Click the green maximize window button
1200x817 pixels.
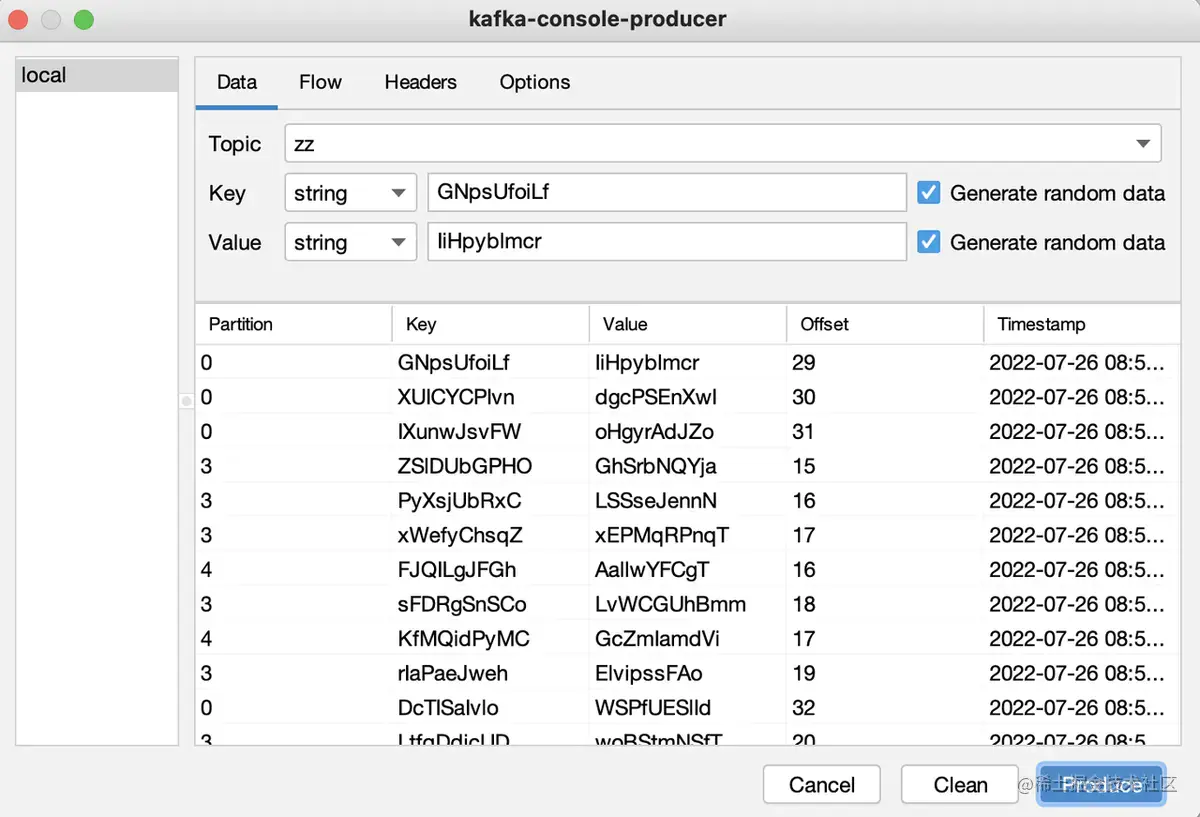pyautogui.click(x=84, y=19)
